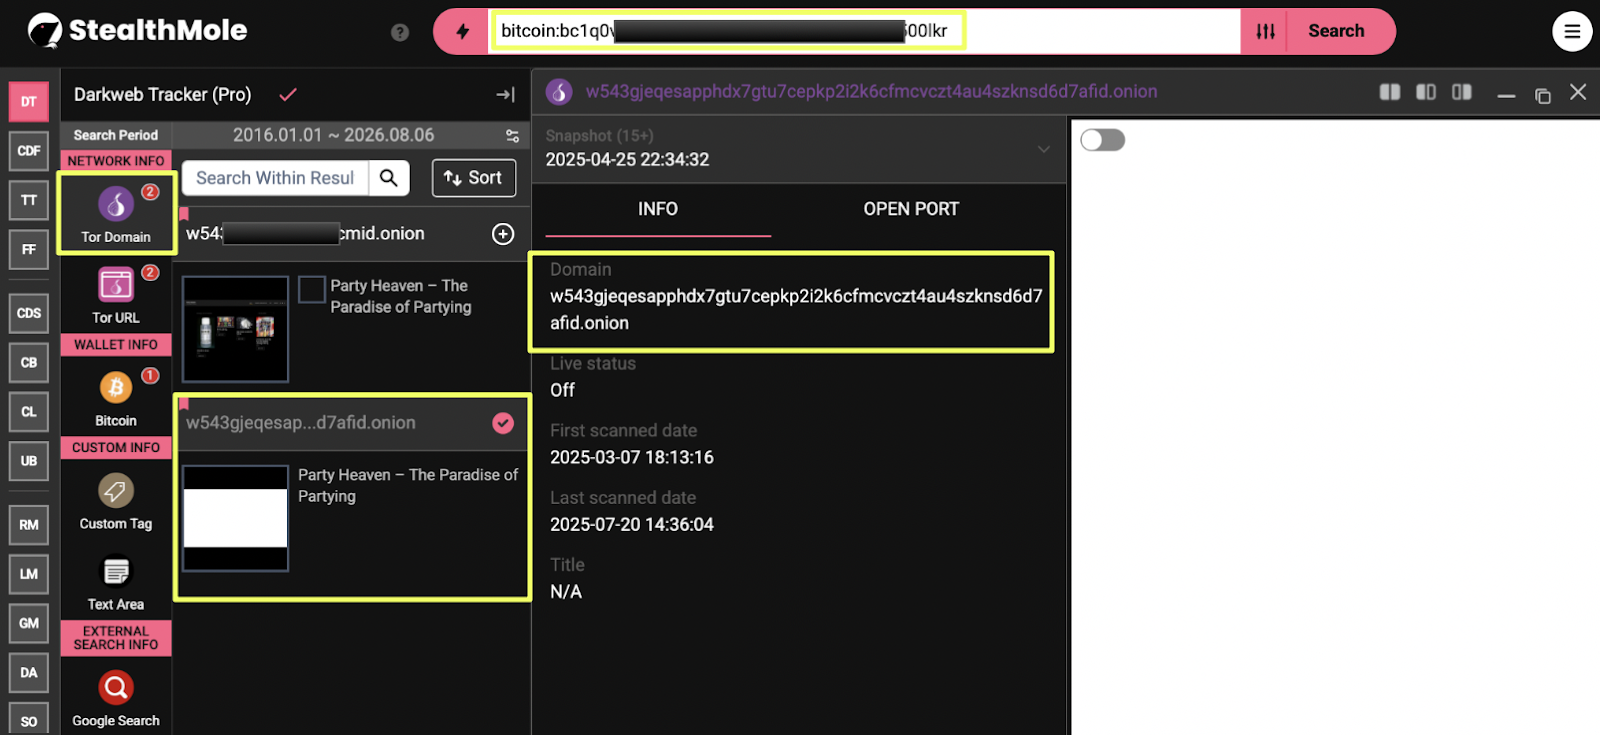Open the Sort options
Image resolution: width=1600 pixels, height=735 pixels.
[474, 178]
